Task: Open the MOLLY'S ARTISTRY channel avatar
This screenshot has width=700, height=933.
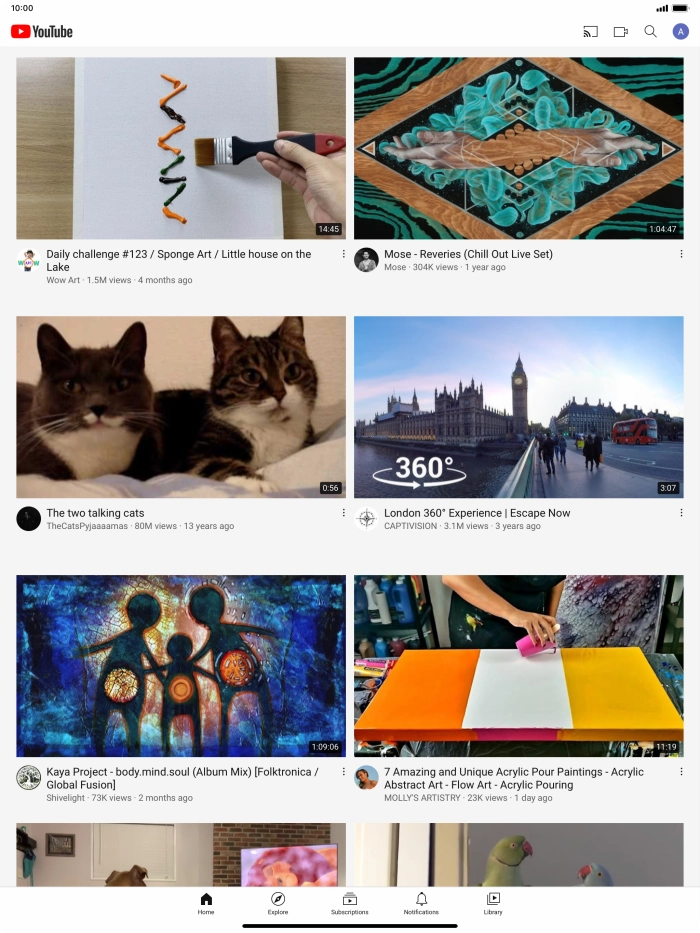Action: [366, 778]
